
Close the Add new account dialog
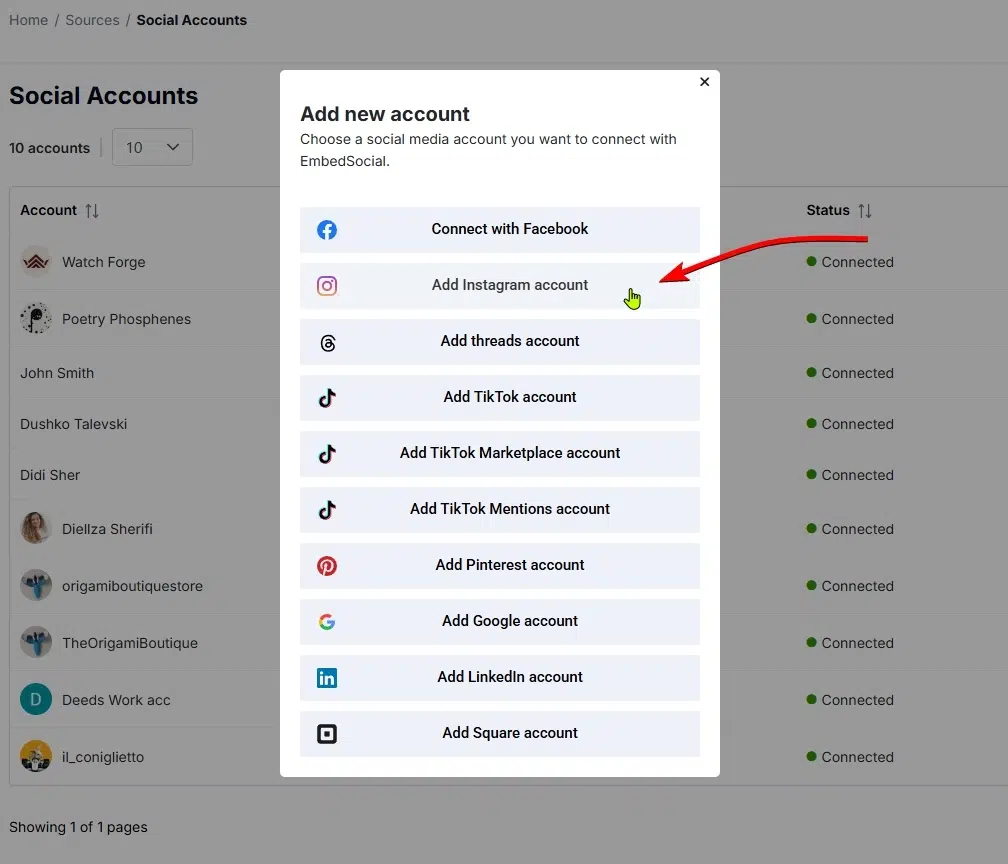pyautogui.click(x=704, y=82)
